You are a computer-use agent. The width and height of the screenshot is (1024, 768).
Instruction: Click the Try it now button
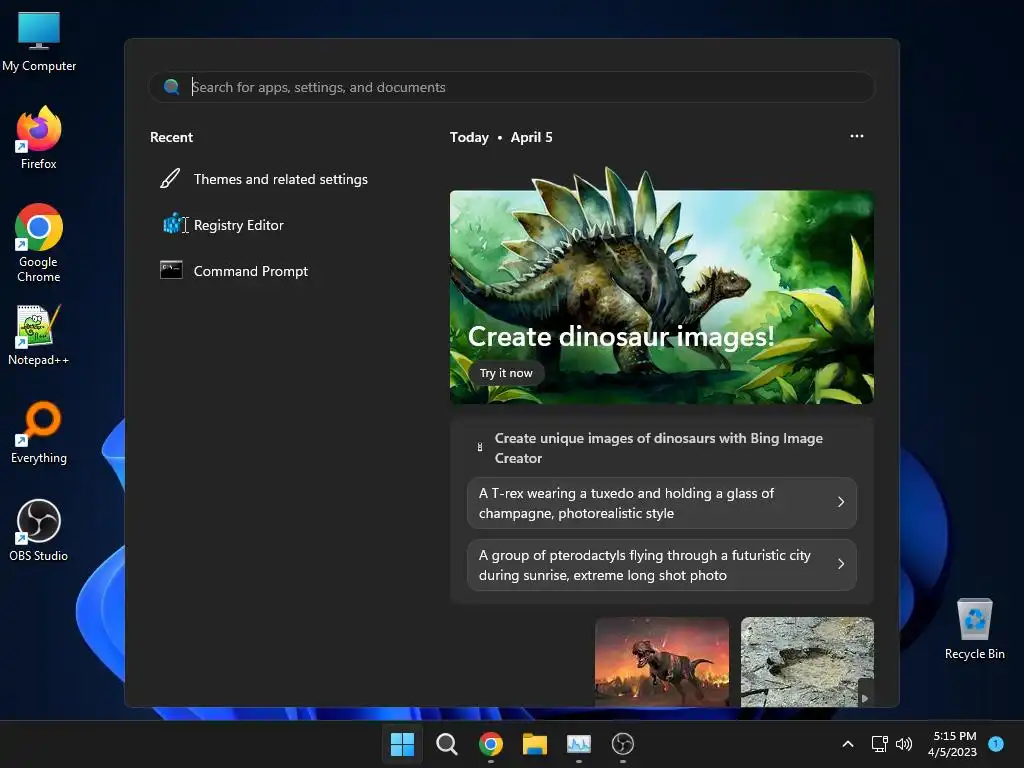506,373
